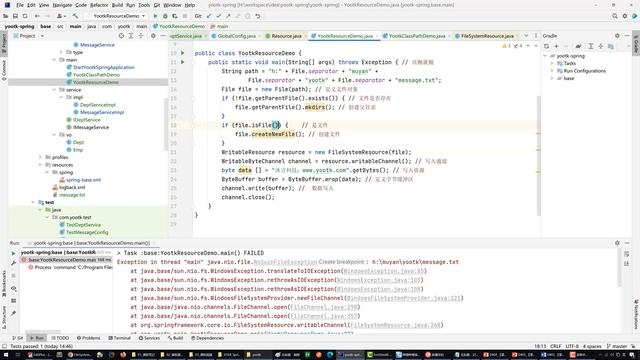Collapse the main package folder

54,60
